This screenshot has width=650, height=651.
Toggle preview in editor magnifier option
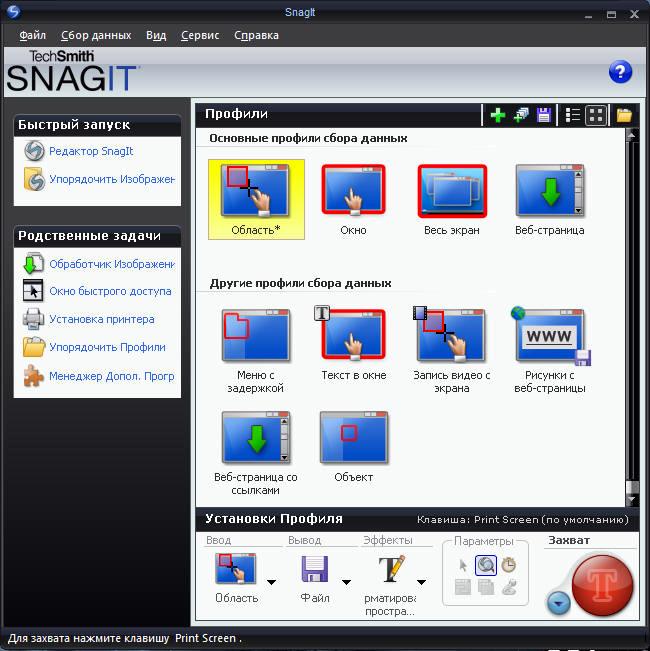(x=486, y=565)
